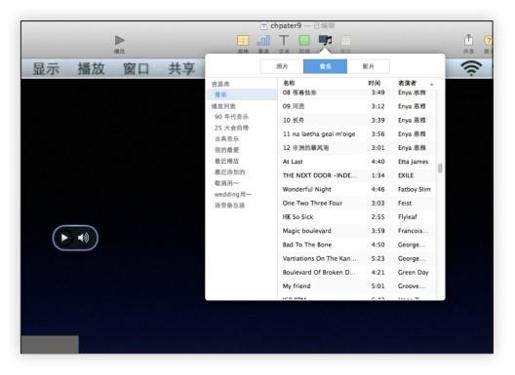Viewport: 515px width, 375px height.
Task: Select the song 'At Last'
Action: coord(358,162)
